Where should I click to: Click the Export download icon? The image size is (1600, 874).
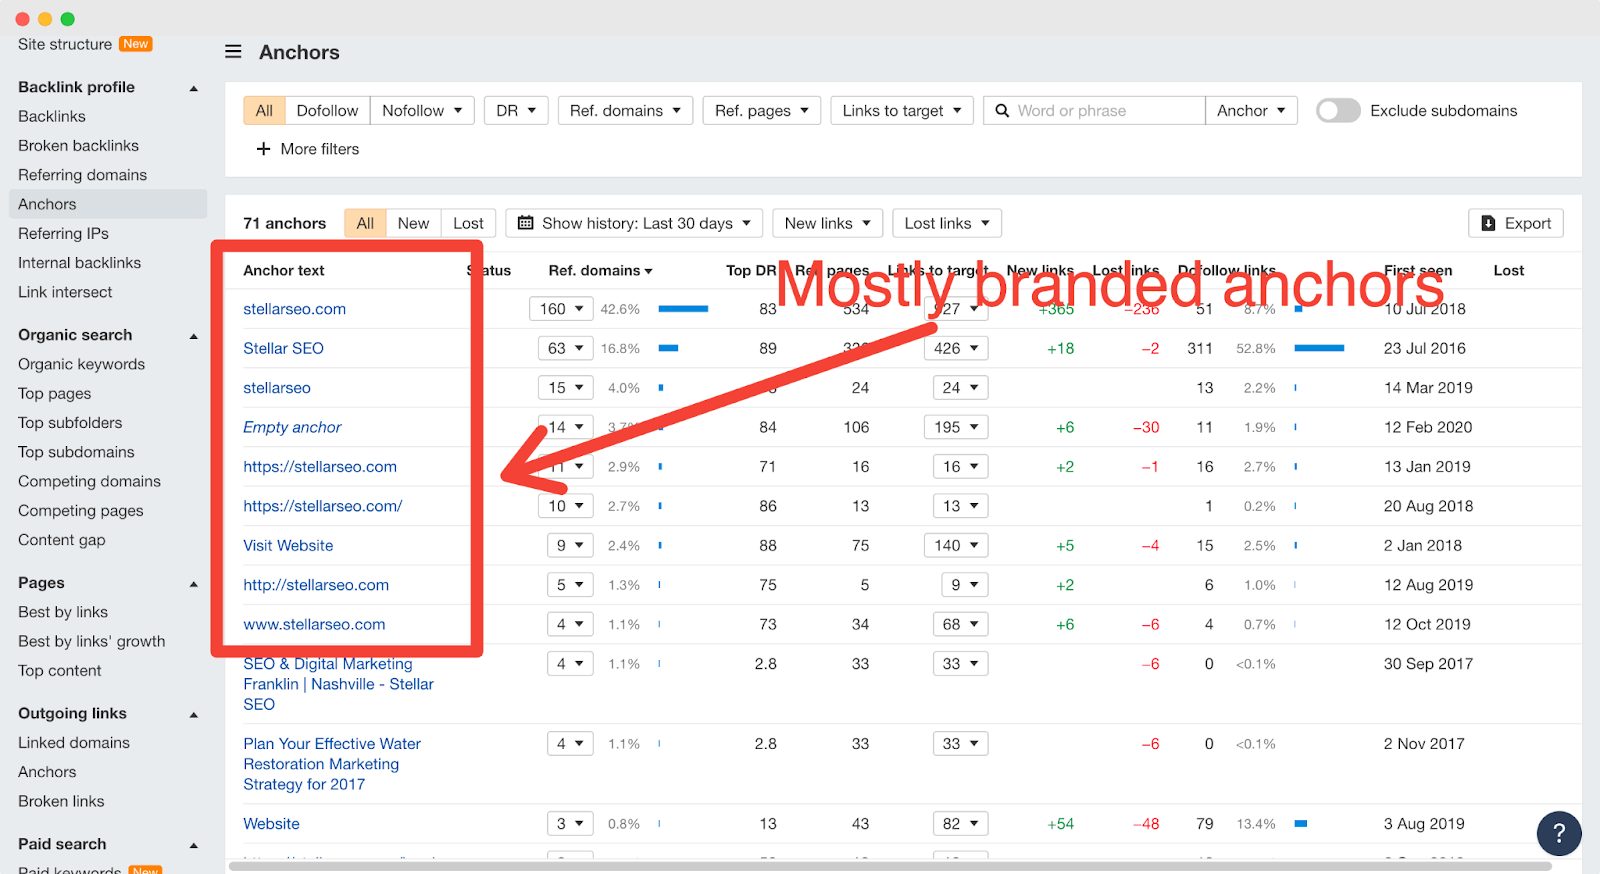1488,223
